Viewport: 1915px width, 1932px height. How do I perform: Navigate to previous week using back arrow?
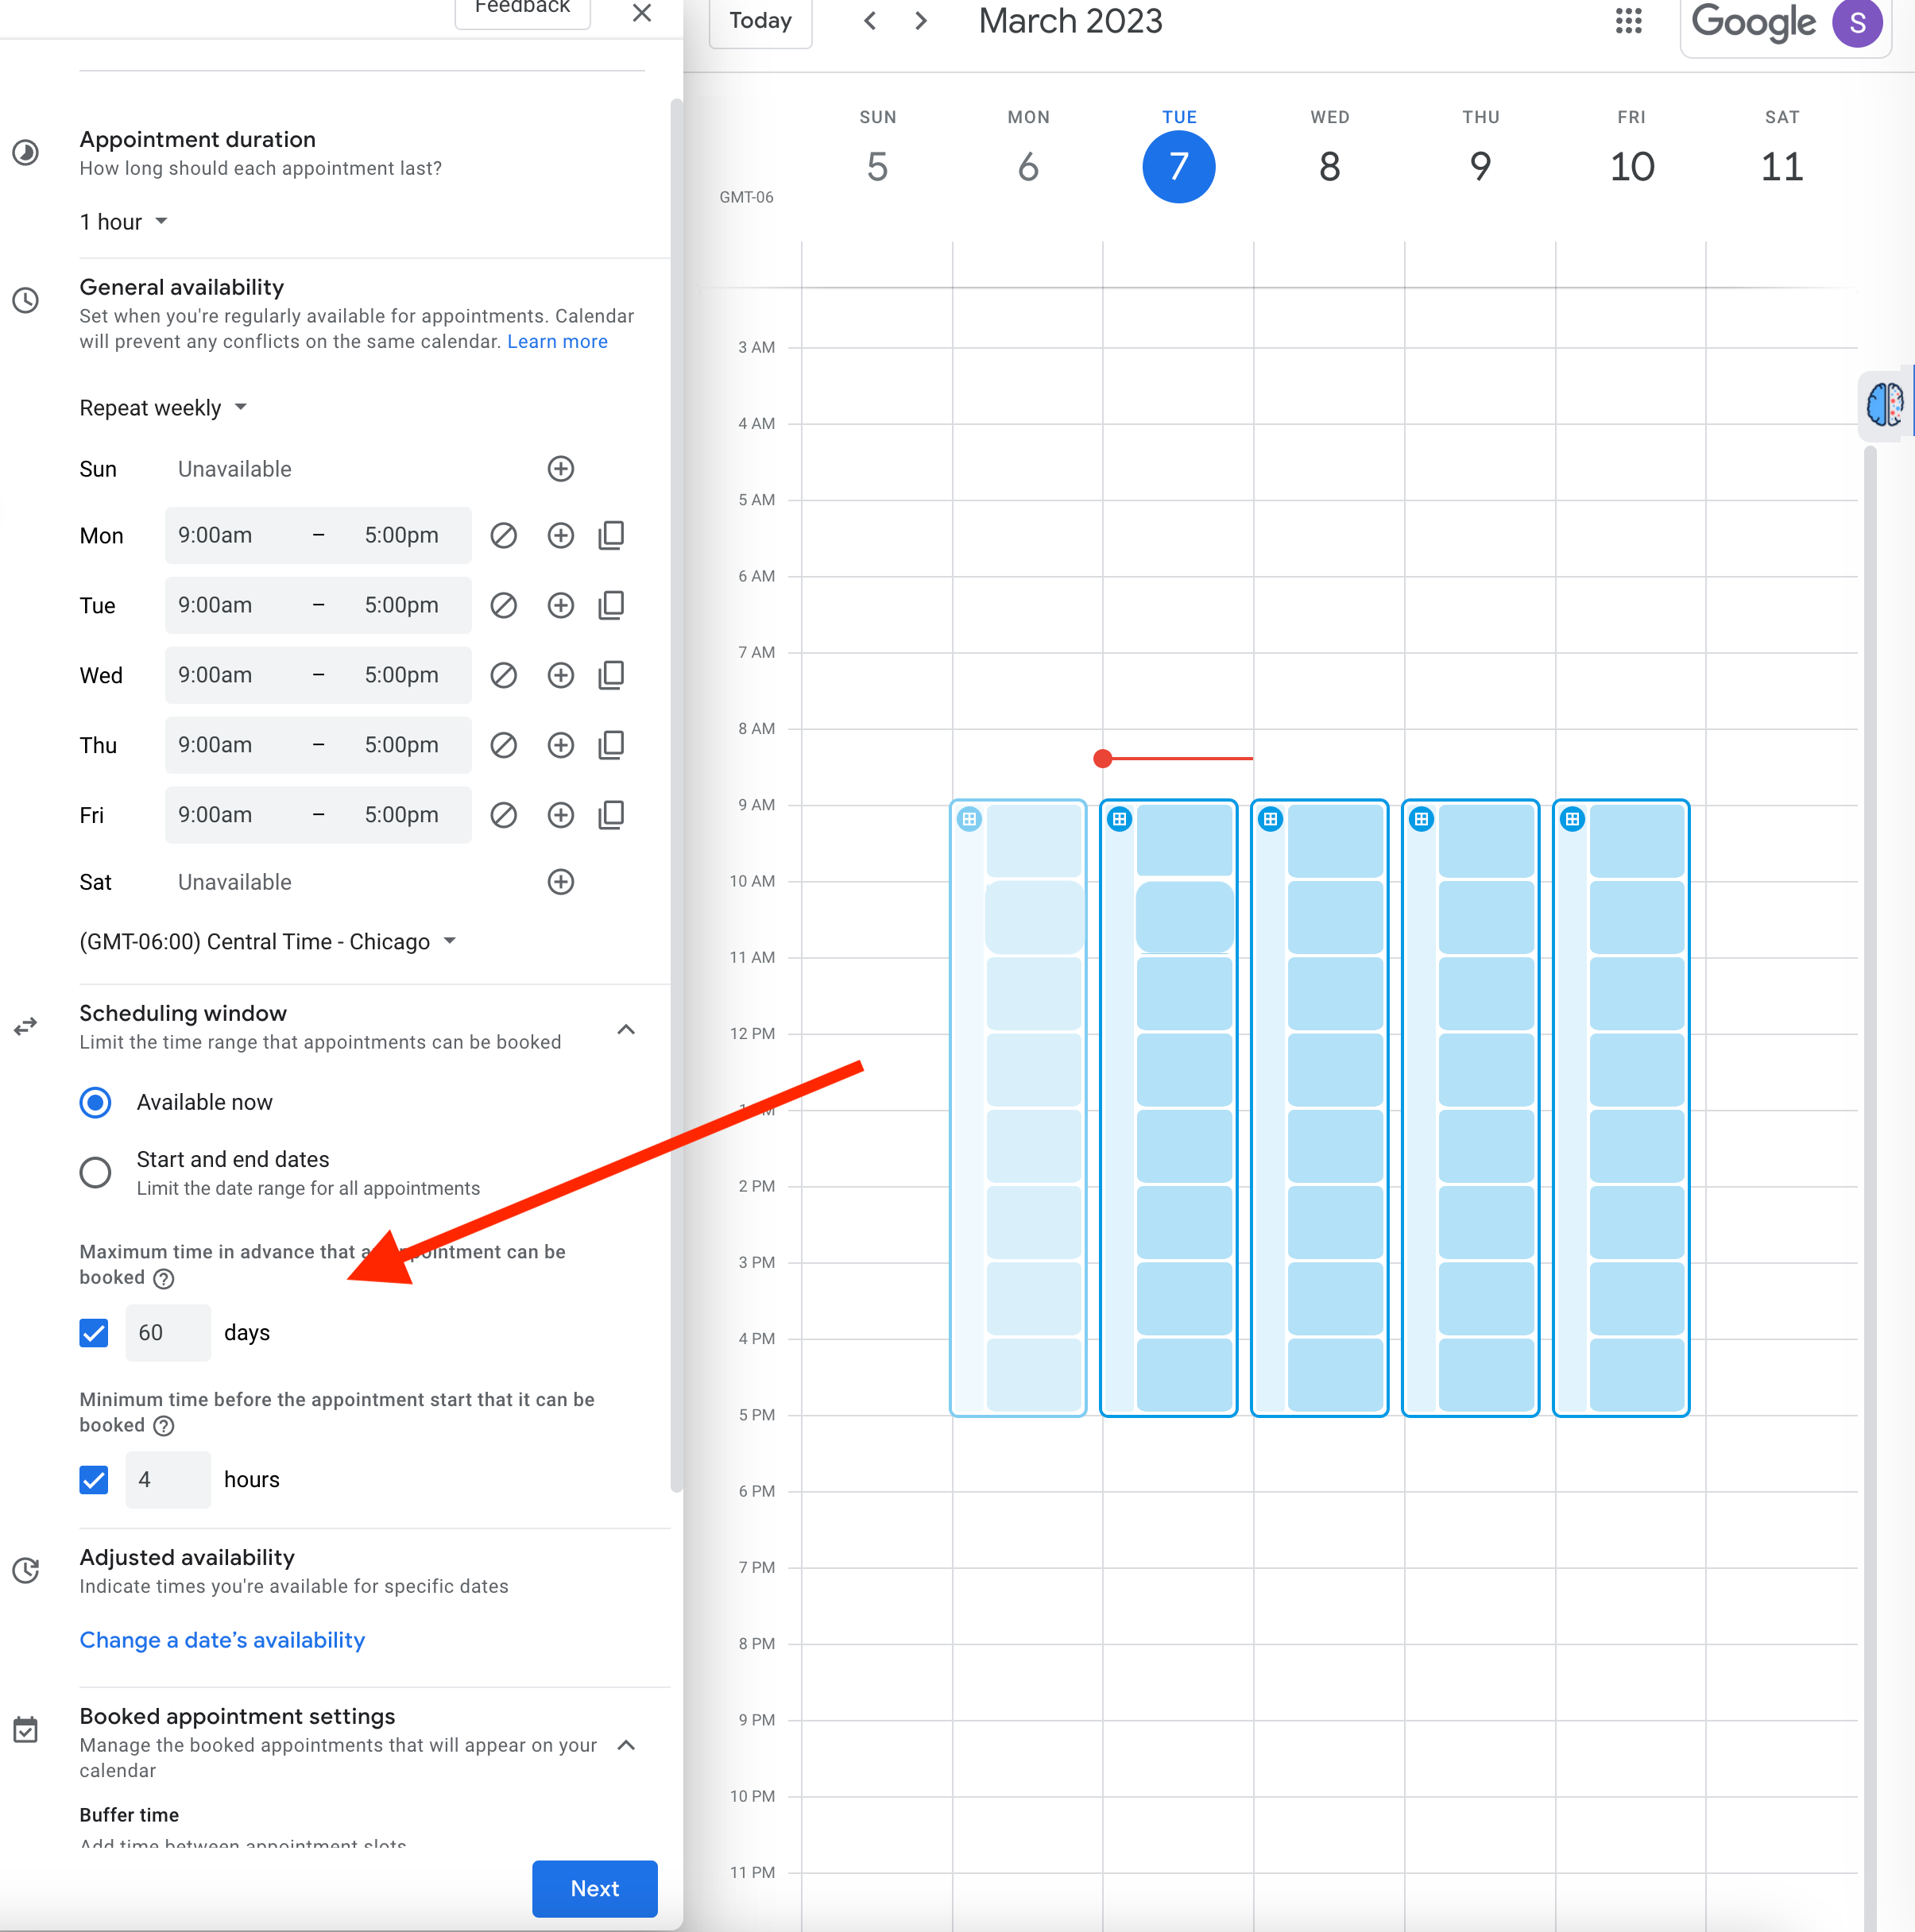click(x=870, y=21)
